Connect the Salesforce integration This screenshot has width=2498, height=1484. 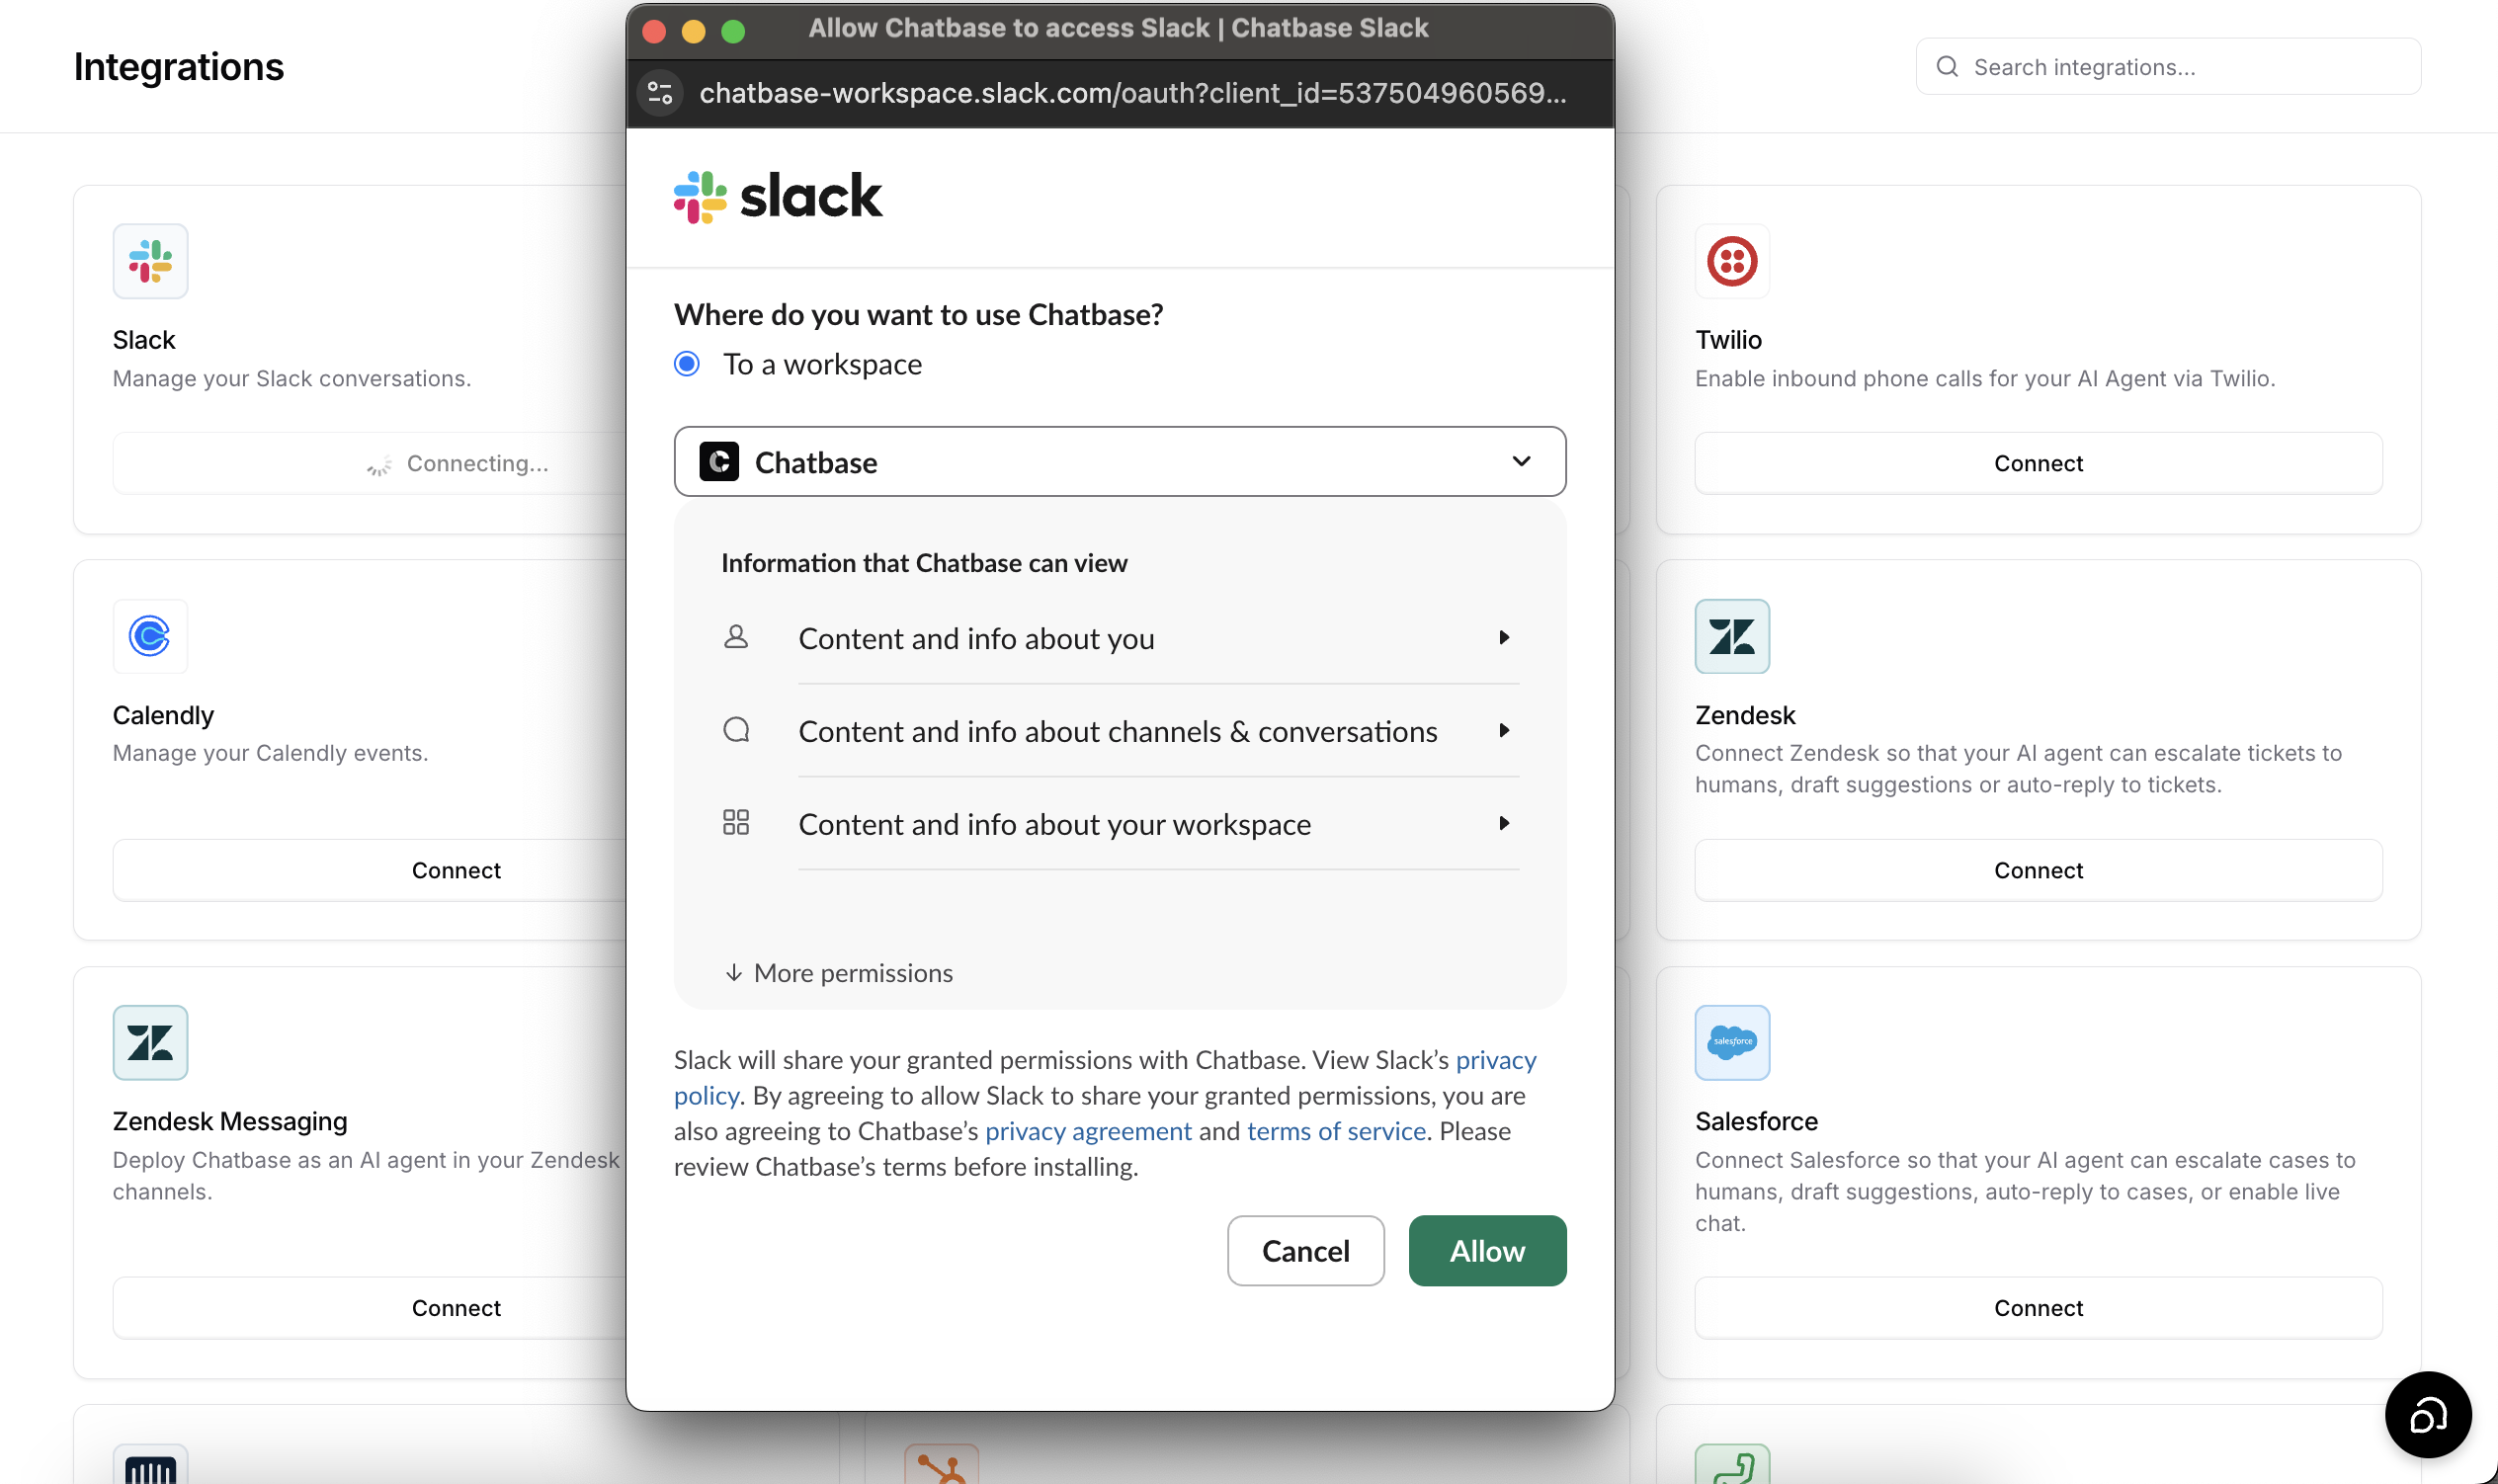coord(2038,1308)
